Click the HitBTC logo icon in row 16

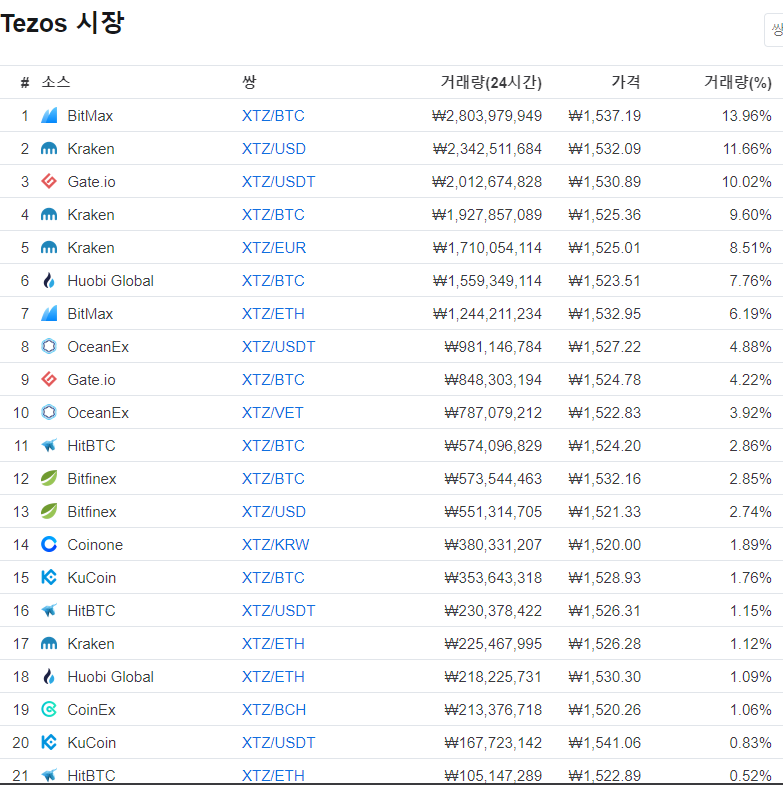click(x=49, y=611)
